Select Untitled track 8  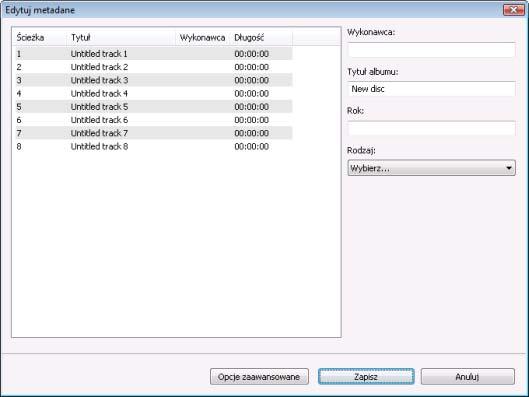coord(99,146)
